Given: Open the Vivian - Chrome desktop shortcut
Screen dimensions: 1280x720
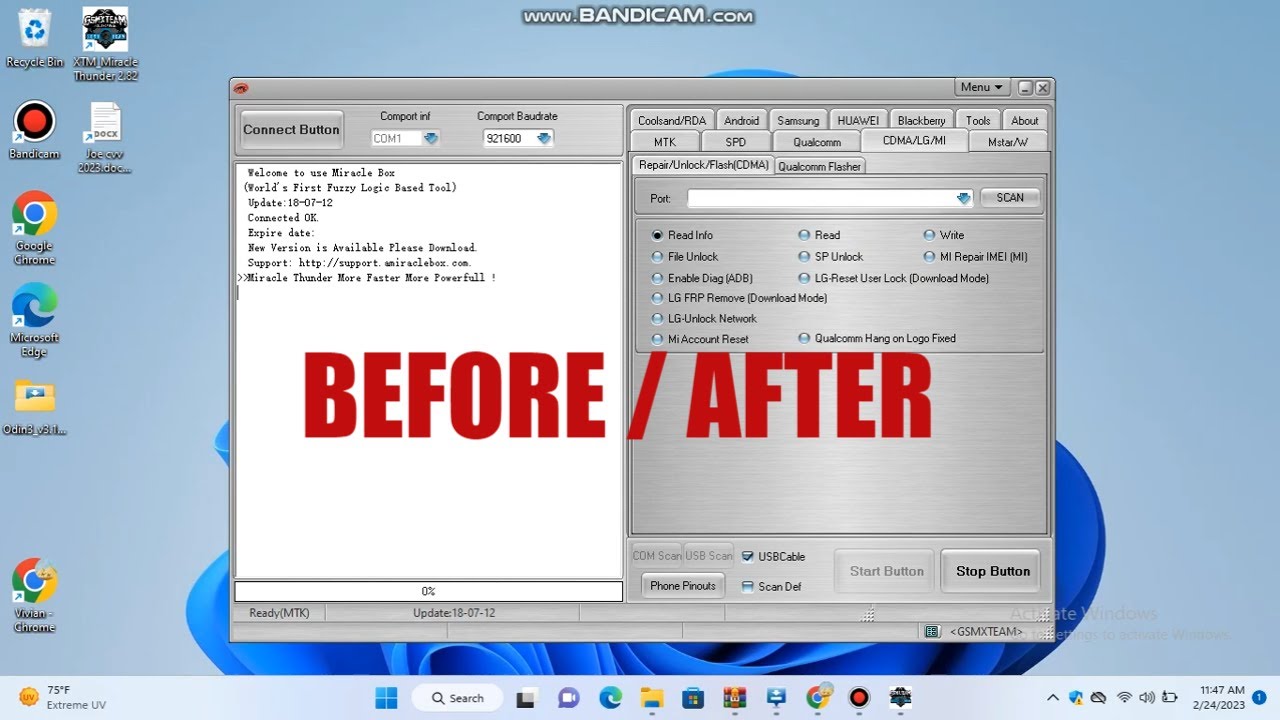Looking at the screenshot, I should click(34, 595).
